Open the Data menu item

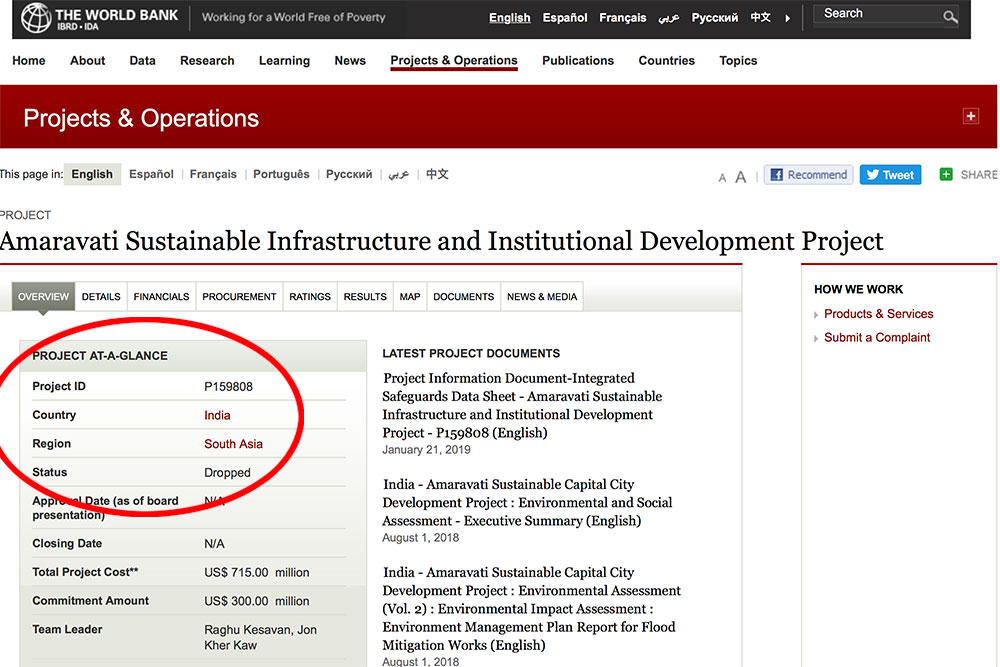(x=142, y=61)
